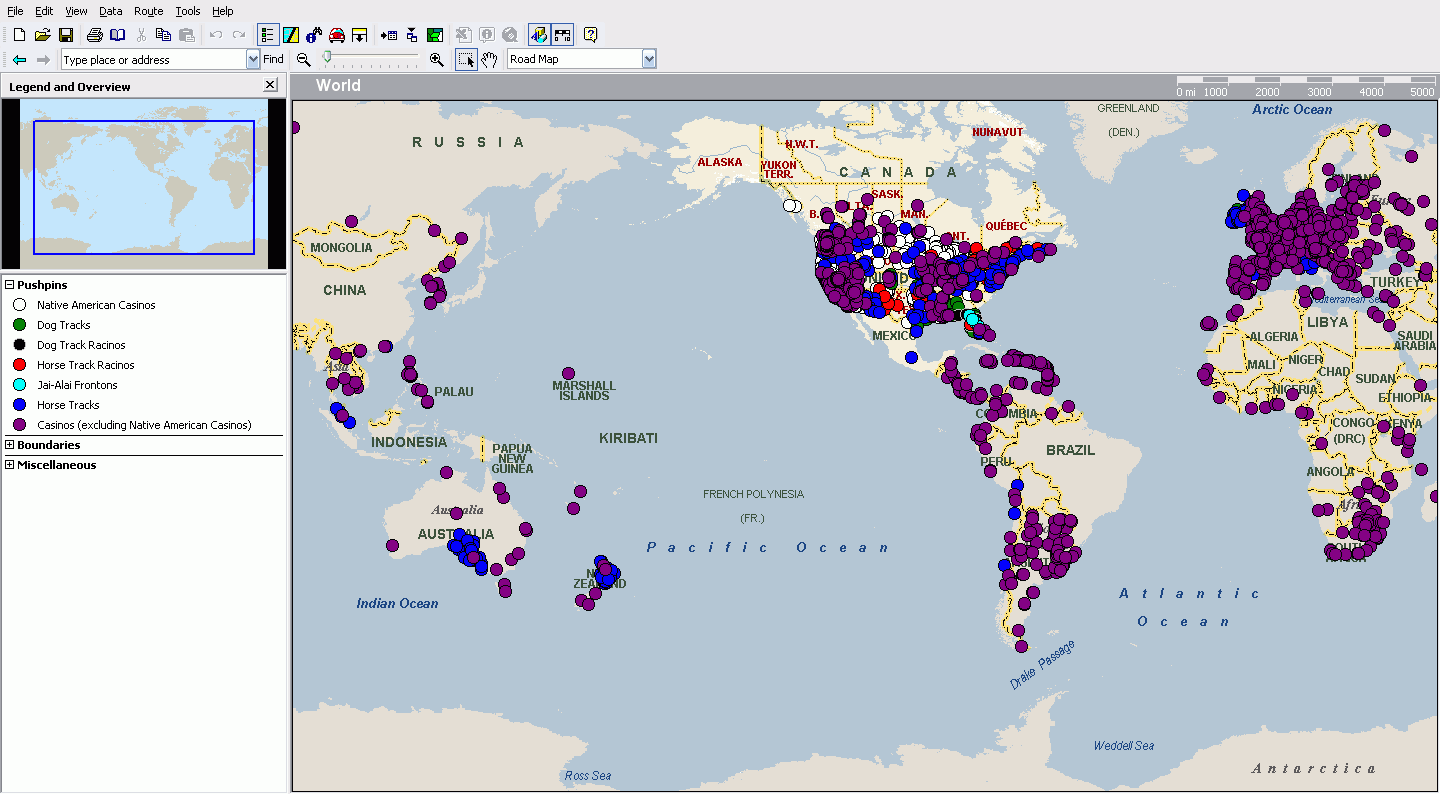This screenshot has width=1440, height=794.
Task: Click the Find Nearby Places binoculars icon
Action: pos(313,35)
